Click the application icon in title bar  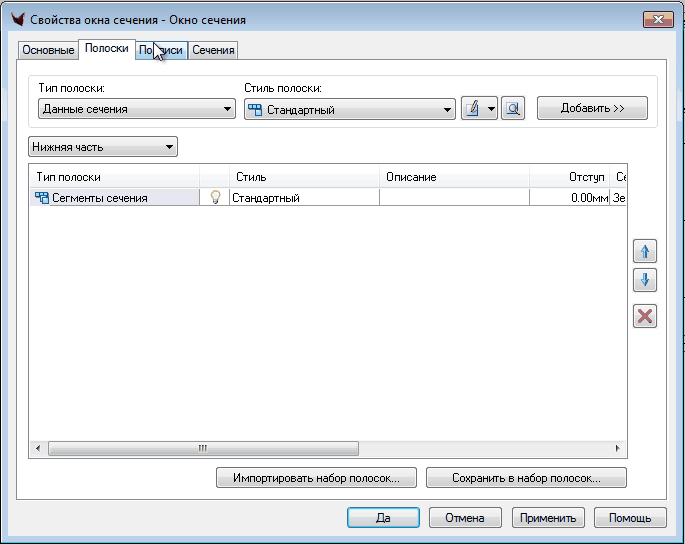15,19
